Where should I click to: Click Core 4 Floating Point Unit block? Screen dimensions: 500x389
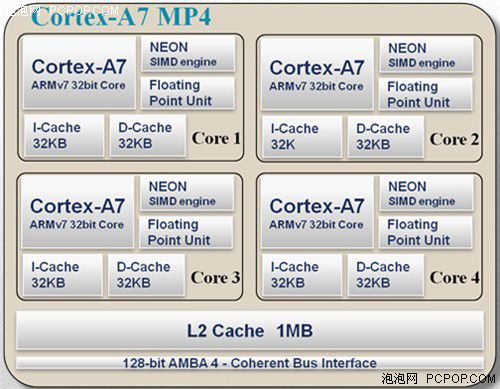point(426,232)
